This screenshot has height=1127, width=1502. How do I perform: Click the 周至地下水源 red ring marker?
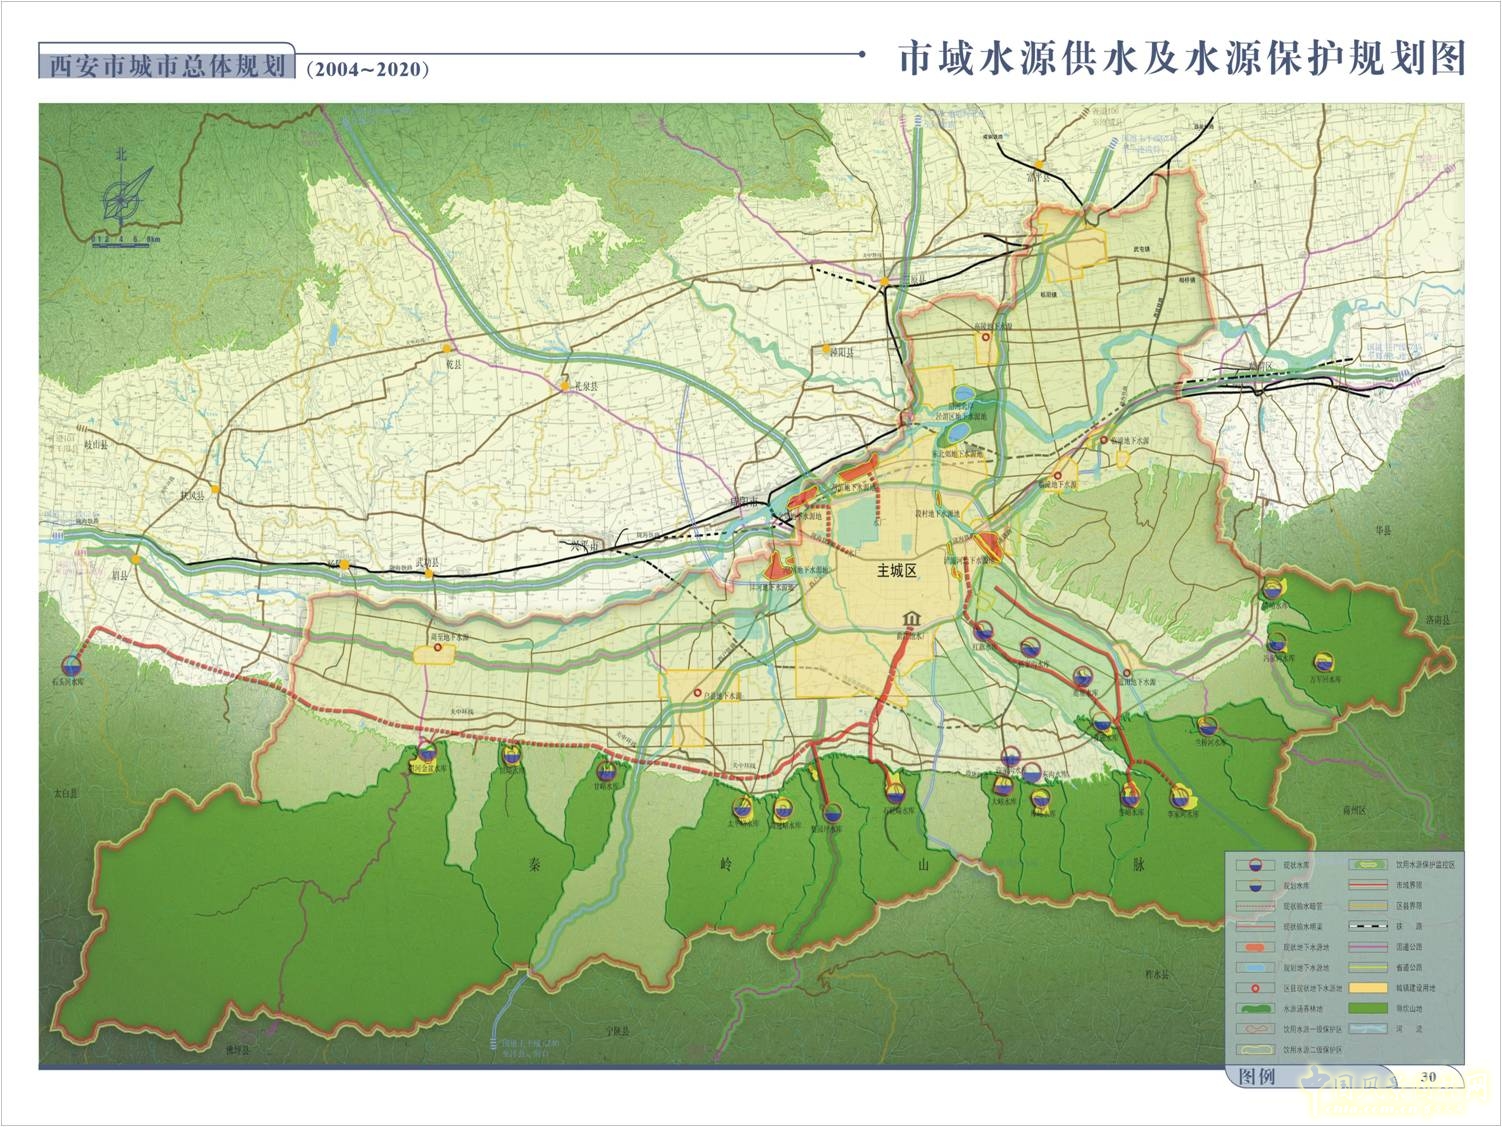[437, 648]
